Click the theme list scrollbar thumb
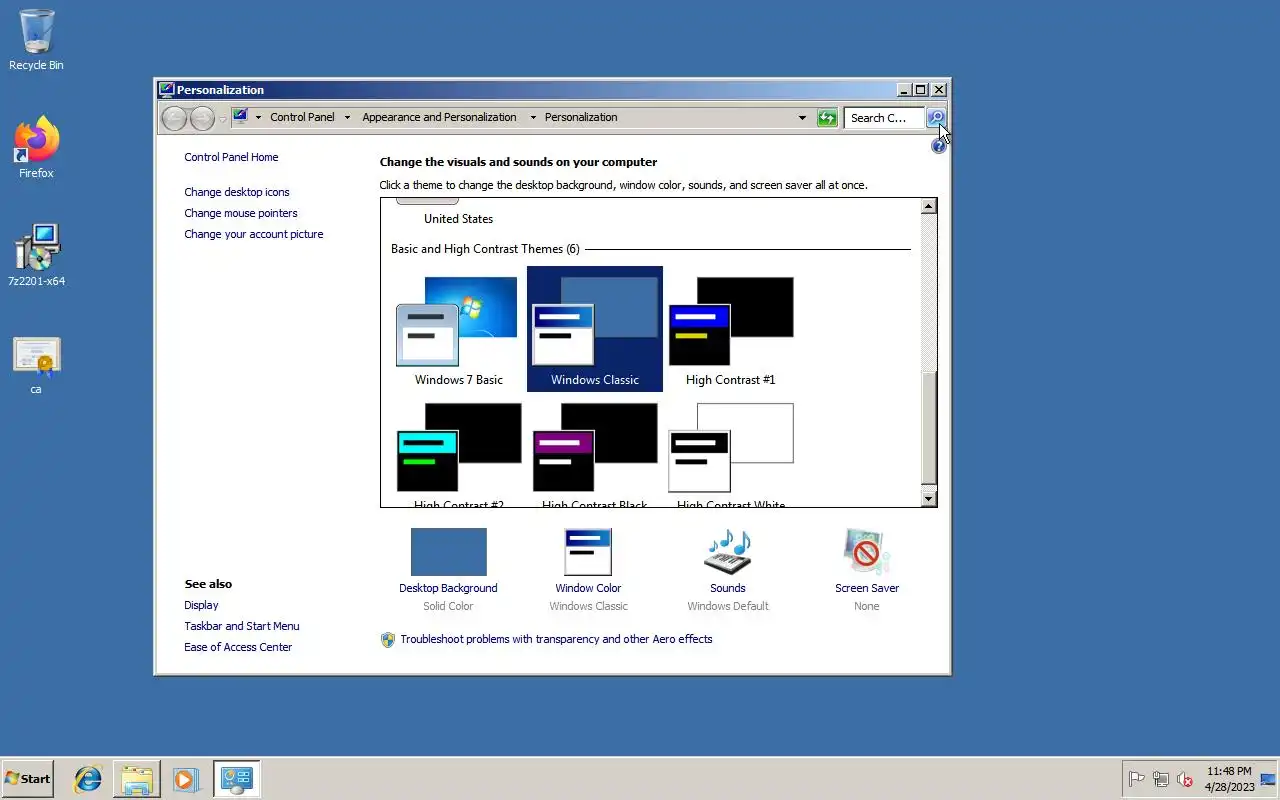1280x800 pixels. pos(929,428)
